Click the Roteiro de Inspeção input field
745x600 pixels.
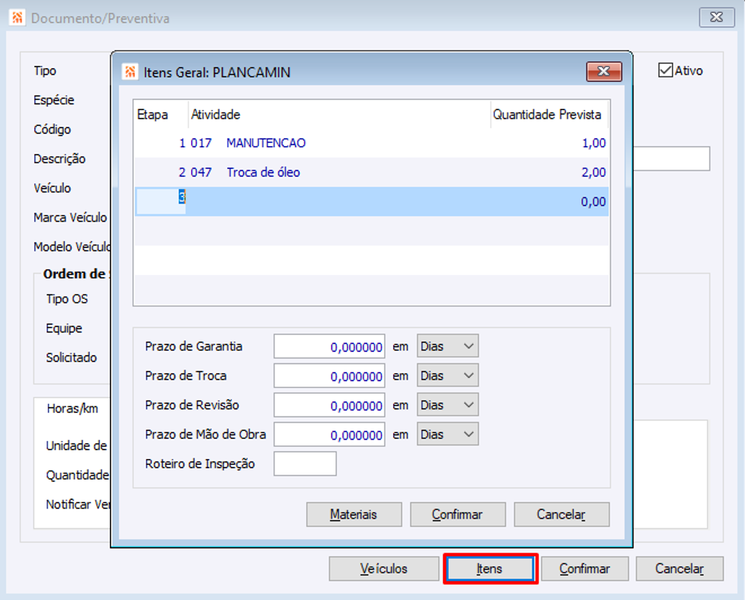coord(305,464)
